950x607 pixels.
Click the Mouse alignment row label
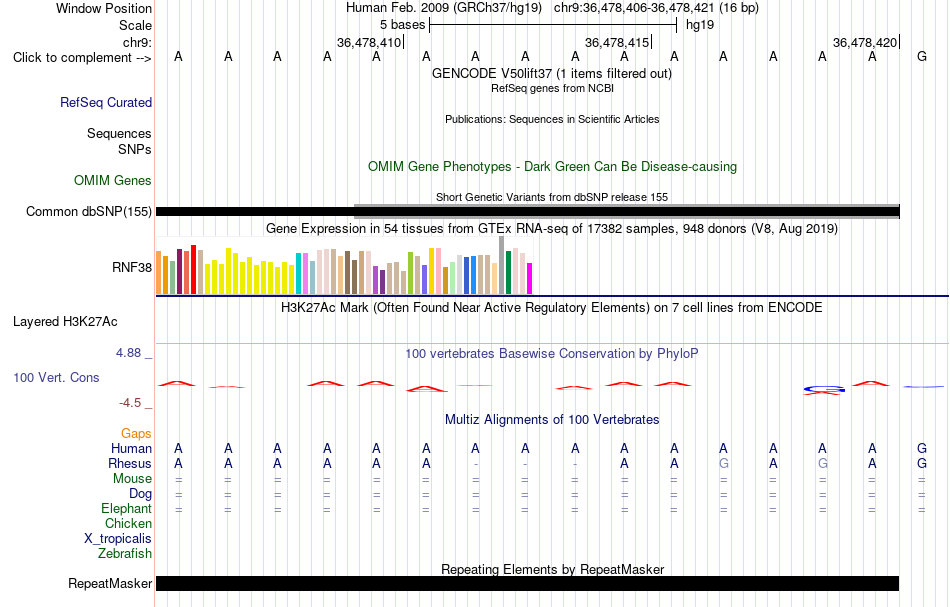coord(132,479)
